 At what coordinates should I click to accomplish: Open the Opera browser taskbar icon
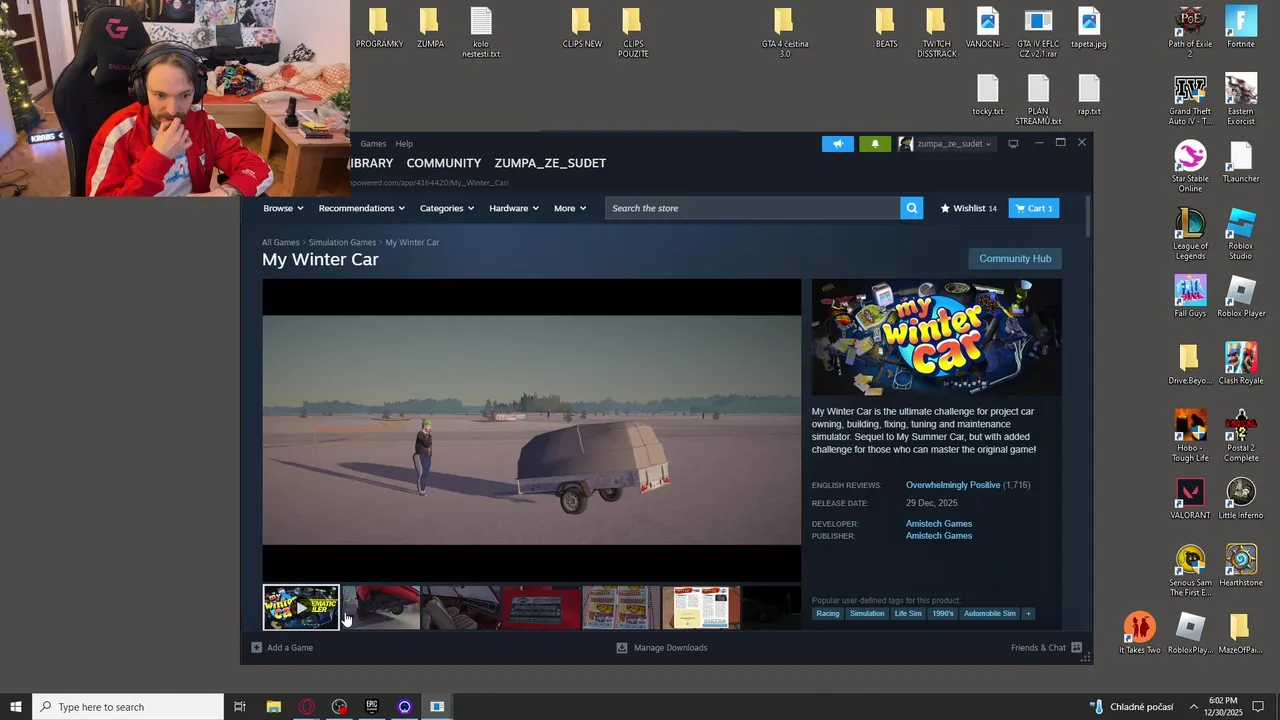point(306,707)
